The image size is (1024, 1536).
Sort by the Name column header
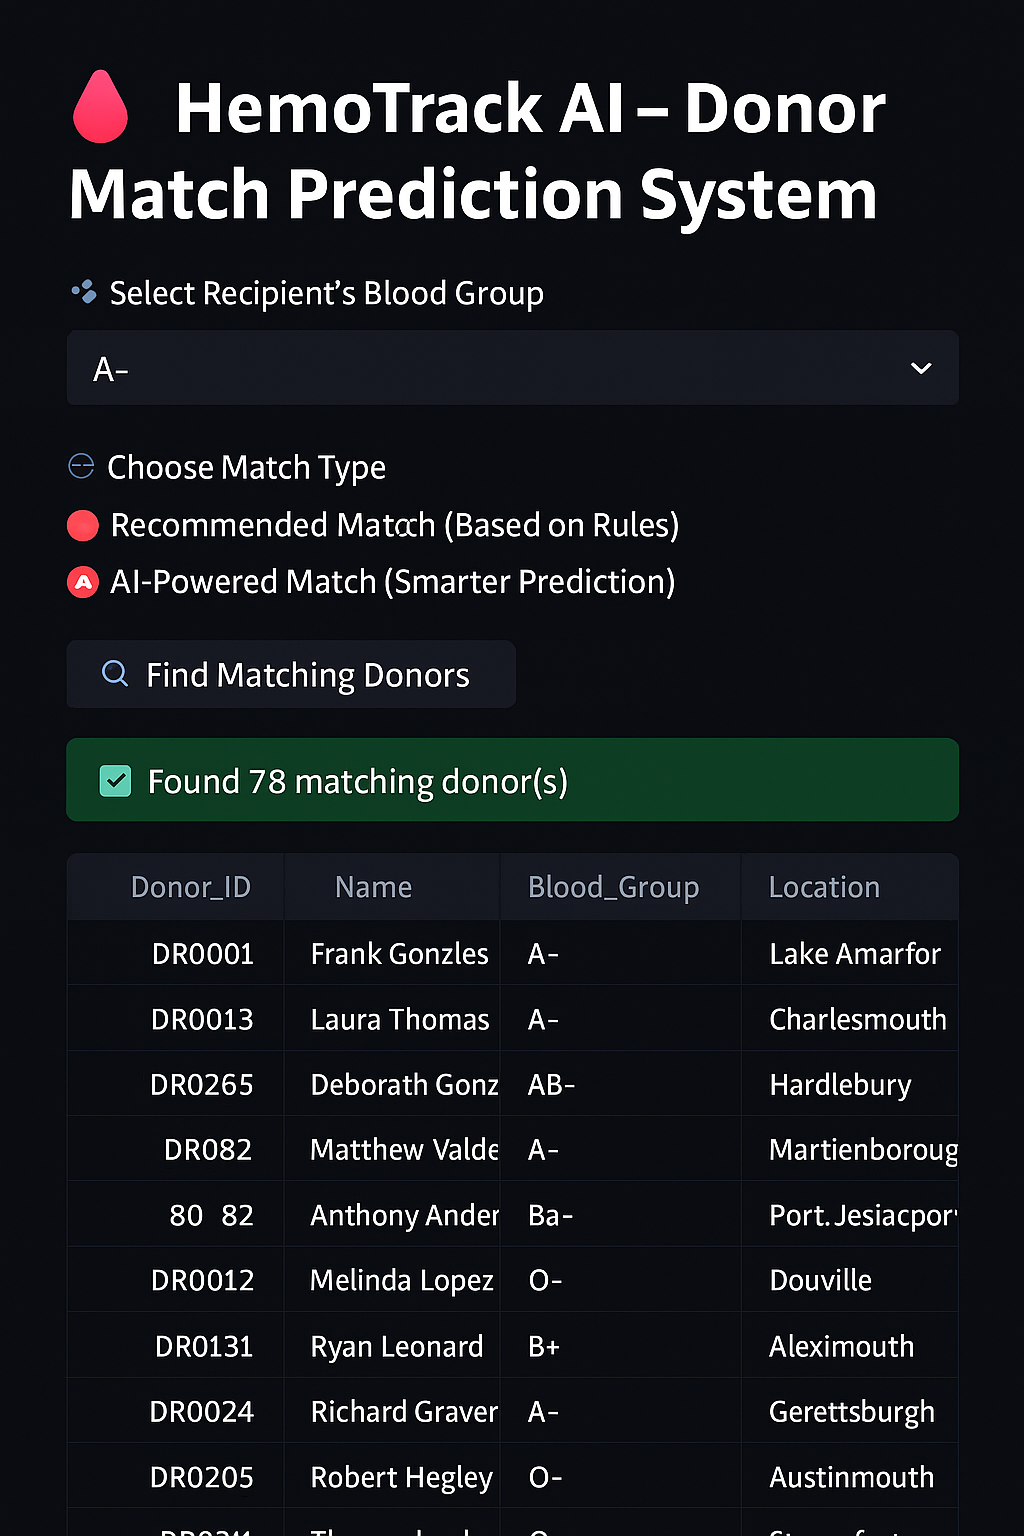pyautogui.click(x=373, y=887)
